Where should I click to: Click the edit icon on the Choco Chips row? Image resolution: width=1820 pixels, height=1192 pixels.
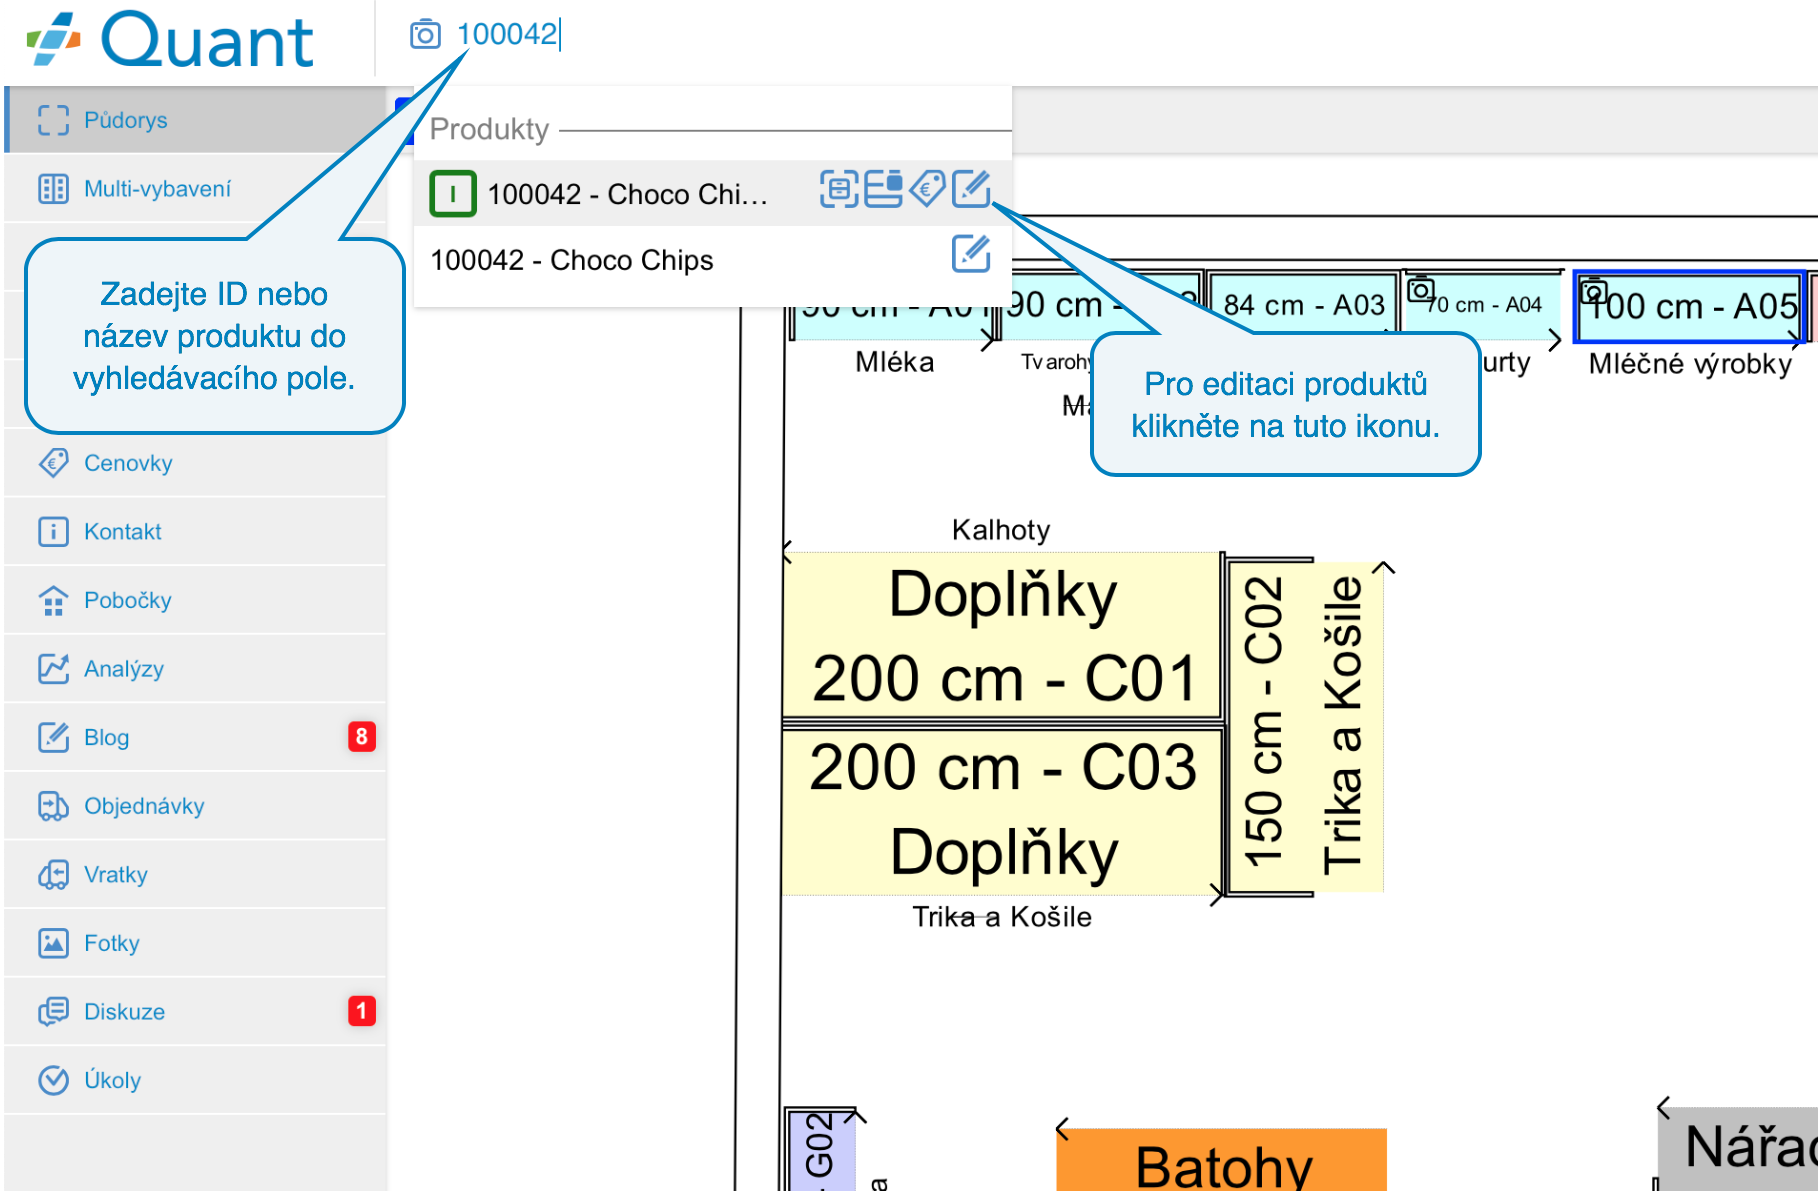click(971, 254)
